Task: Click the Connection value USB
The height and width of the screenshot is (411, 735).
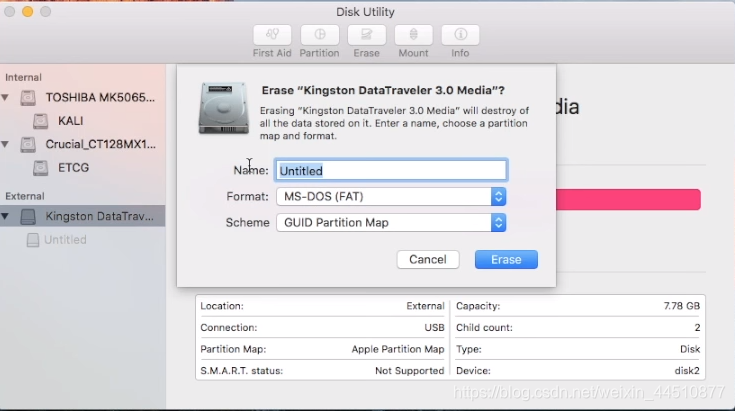Action: click(435, 328)
